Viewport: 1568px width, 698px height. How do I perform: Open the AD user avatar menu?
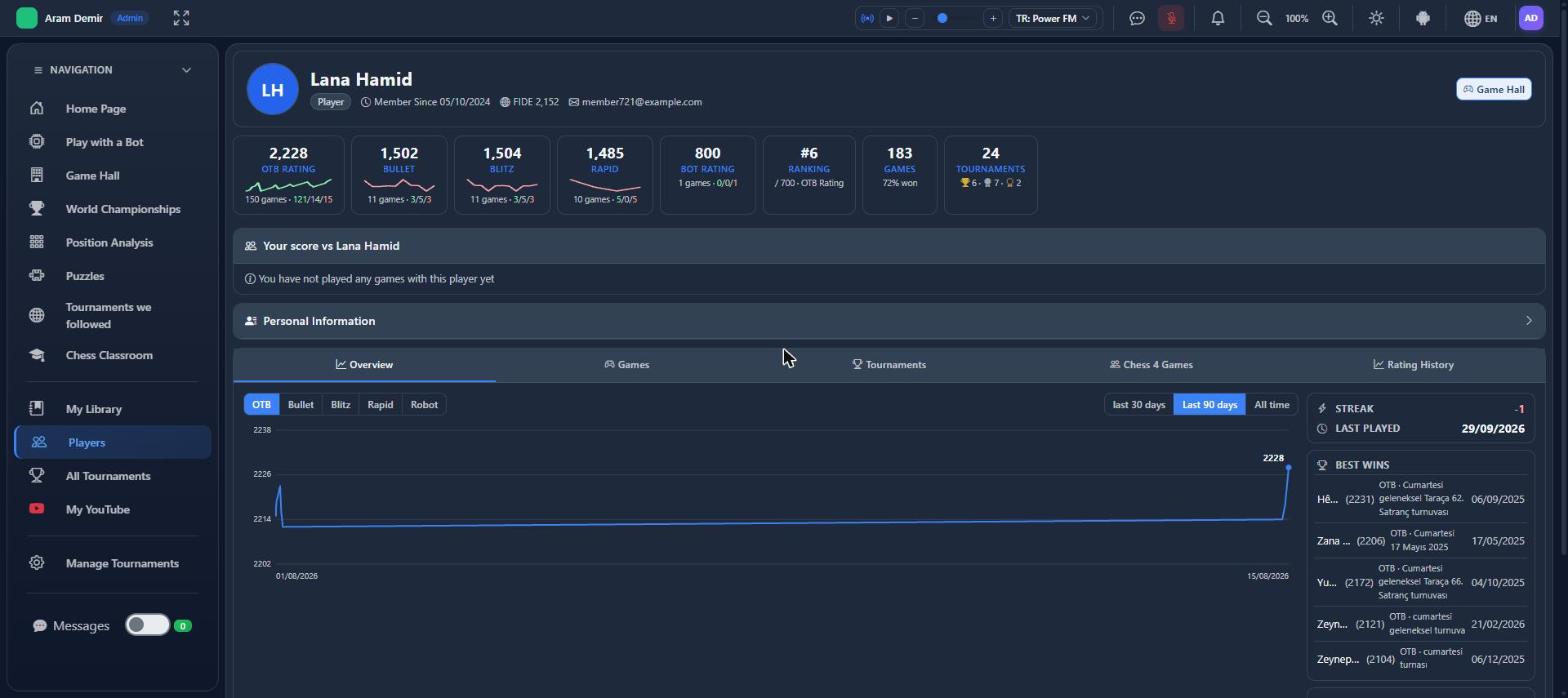click(1531, 18)
